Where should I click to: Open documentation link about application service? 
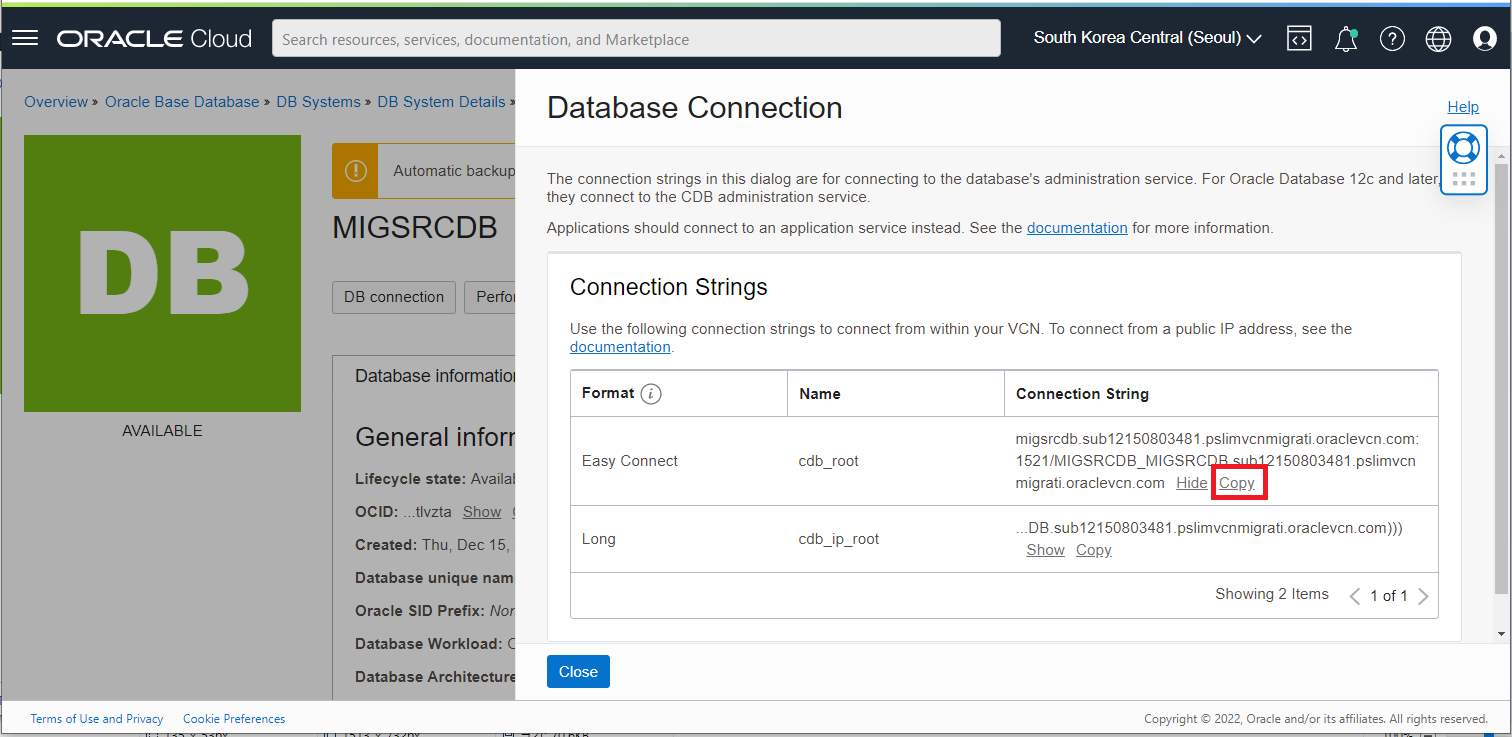tap(1077, 228)
